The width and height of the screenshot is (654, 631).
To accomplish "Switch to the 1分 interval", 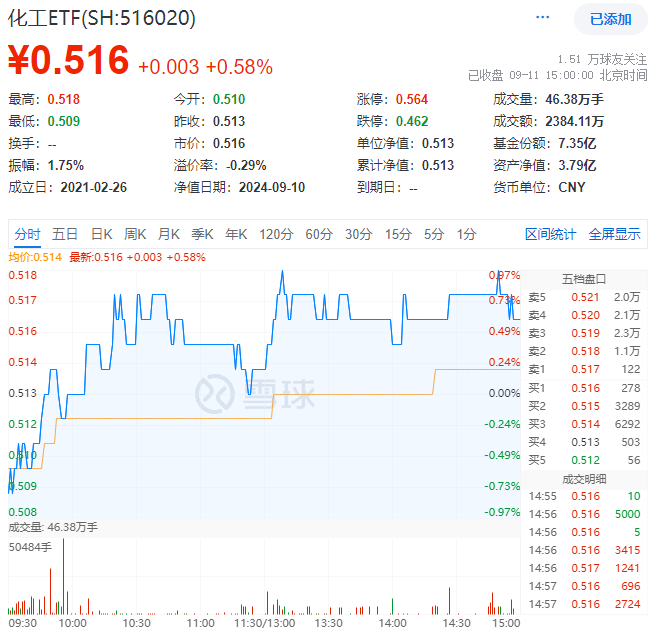I will pos(466,234).
